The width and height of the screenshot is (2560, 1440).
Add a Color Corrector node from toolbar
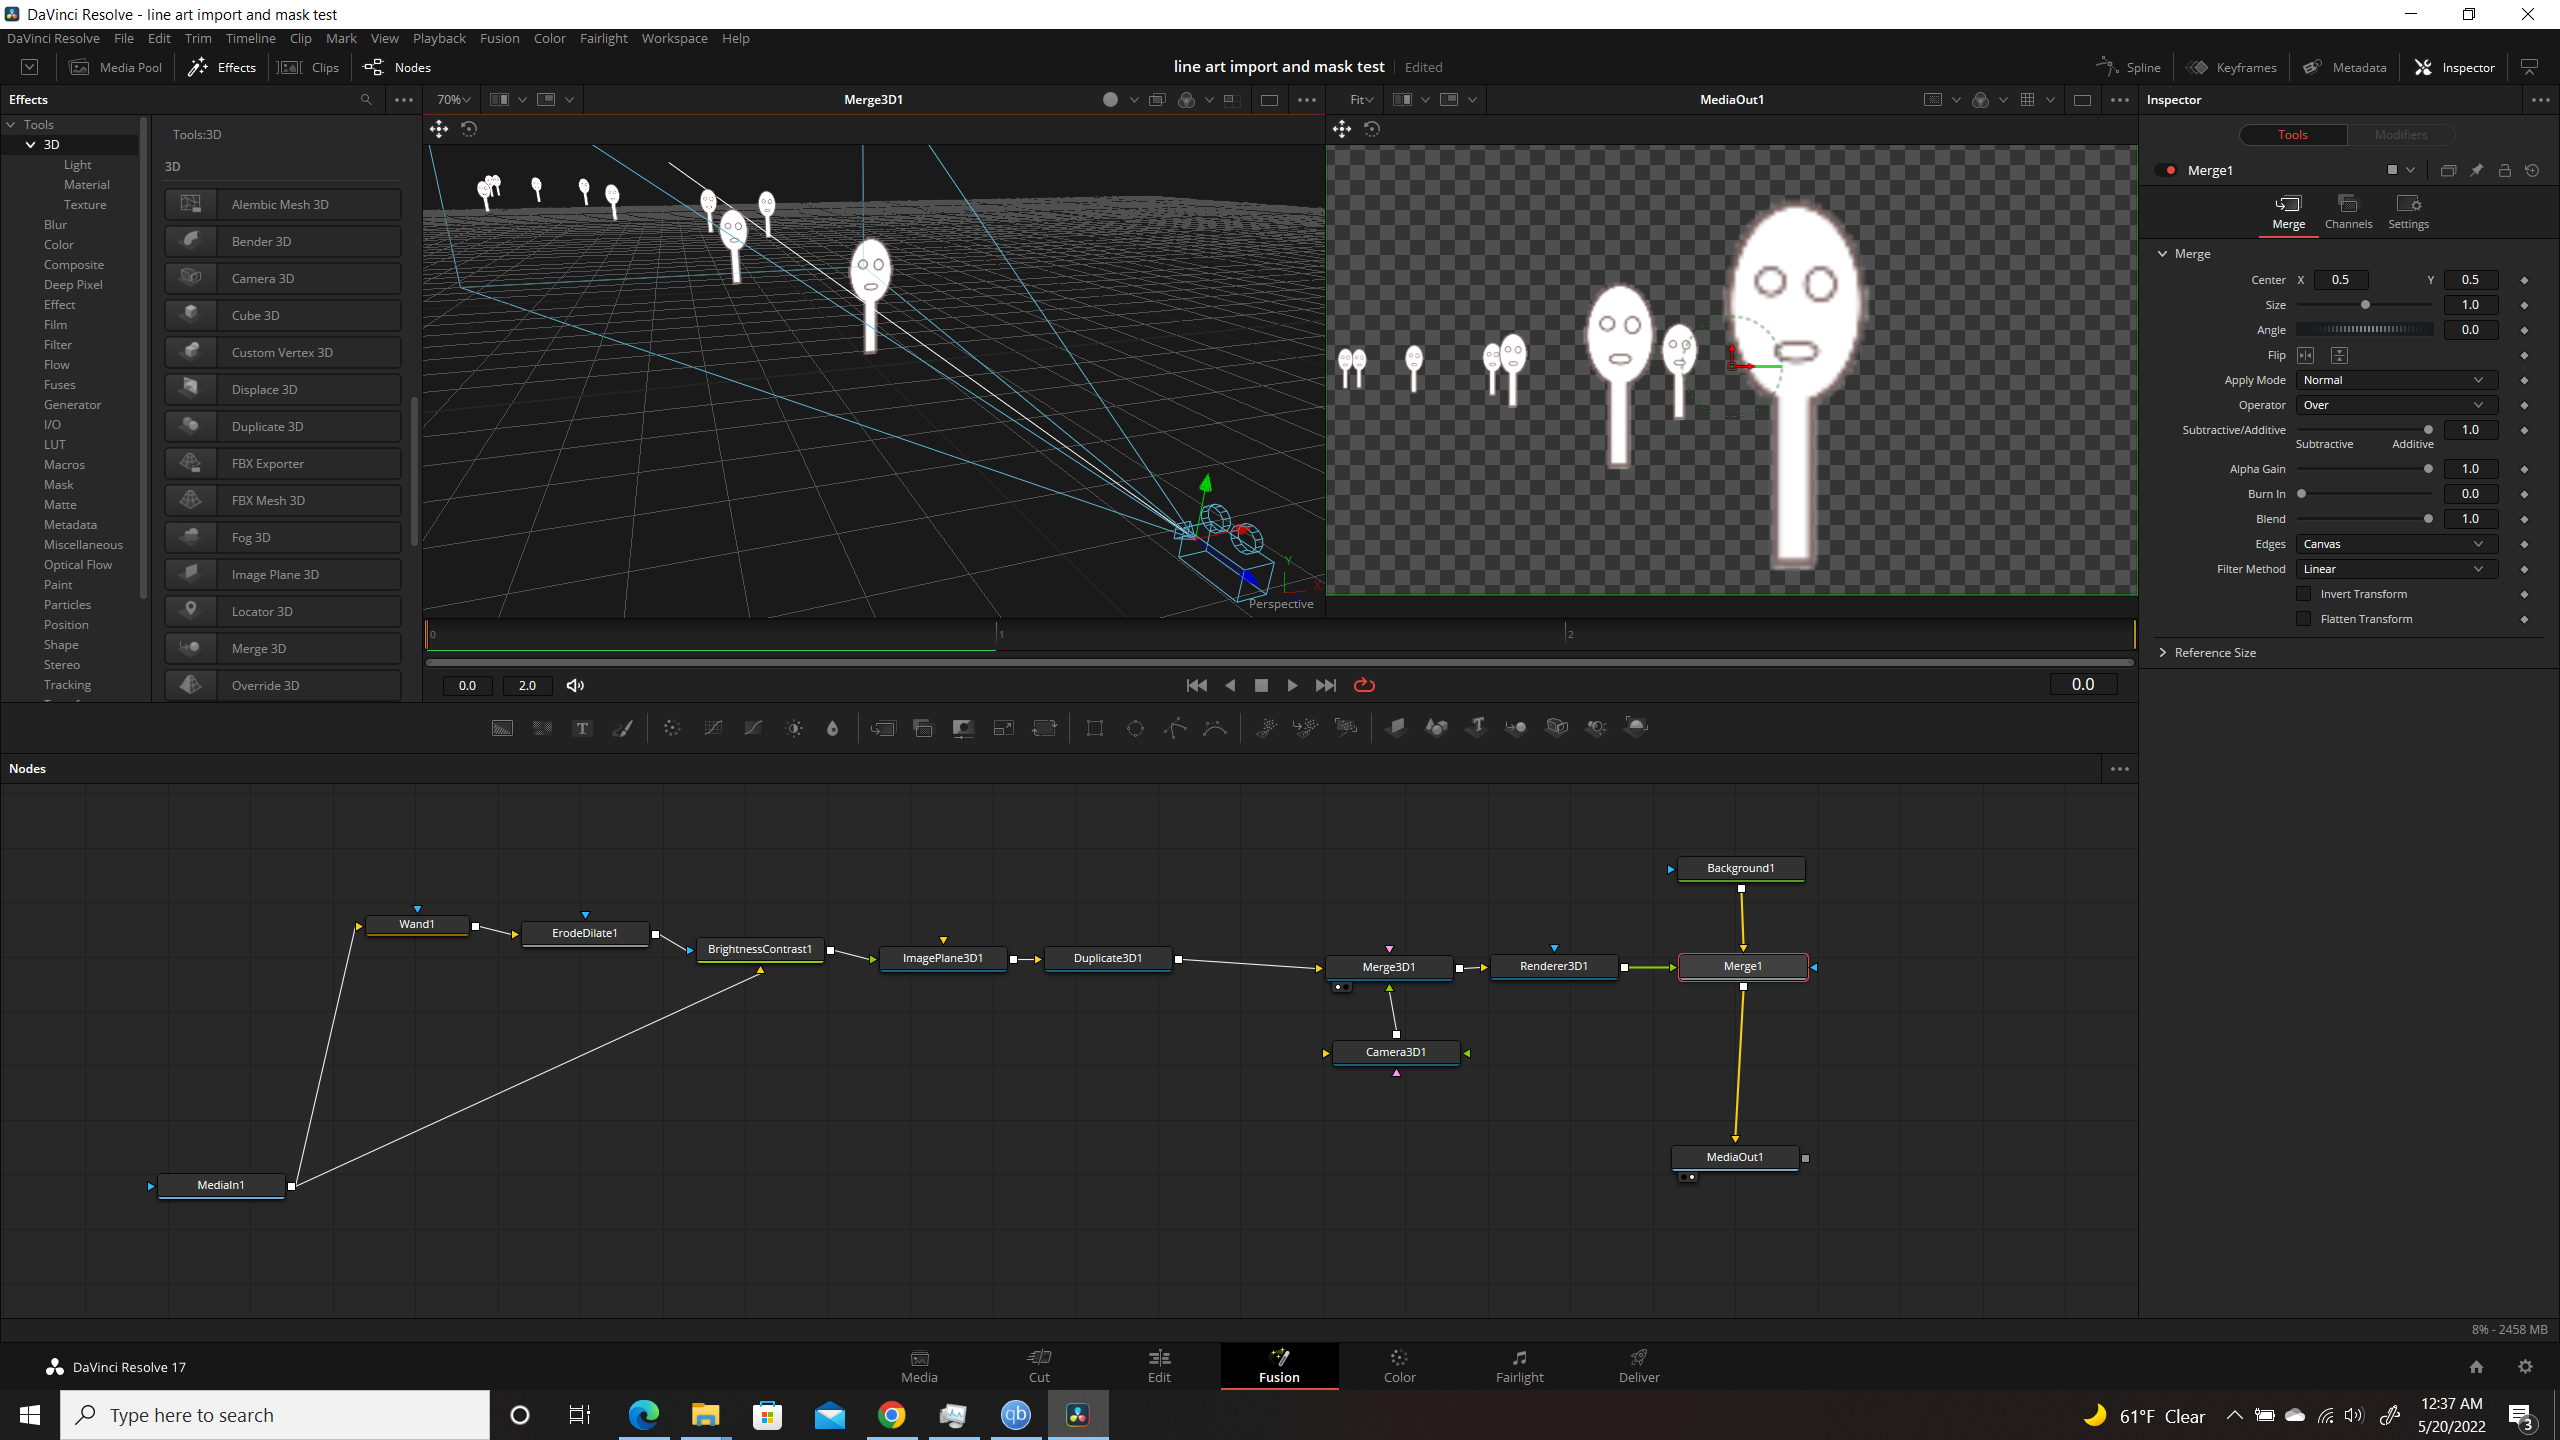(x=672, y=728)
